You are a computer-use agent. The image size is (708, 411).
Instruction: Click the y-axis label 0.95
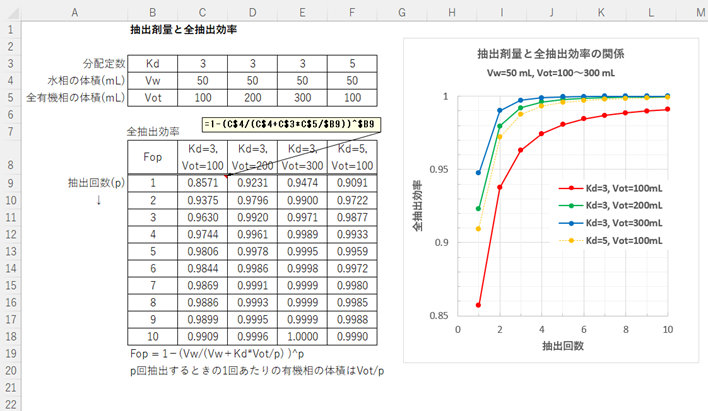439,169
